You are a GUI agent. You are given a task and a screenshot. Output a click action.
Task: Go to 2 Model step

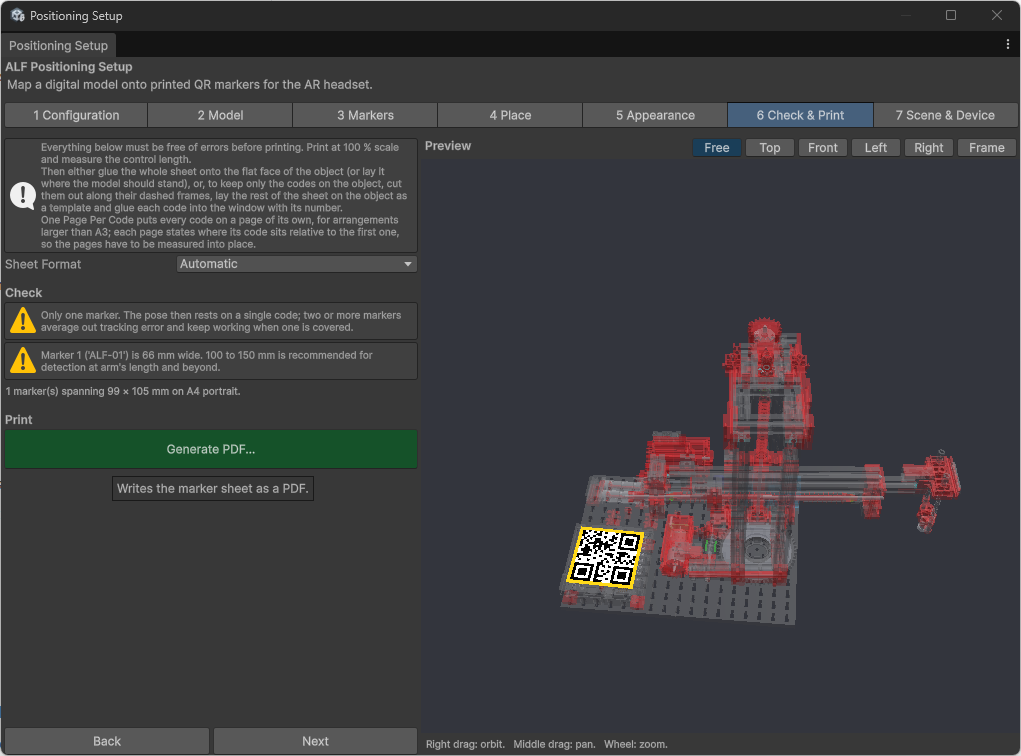[220, 115]
